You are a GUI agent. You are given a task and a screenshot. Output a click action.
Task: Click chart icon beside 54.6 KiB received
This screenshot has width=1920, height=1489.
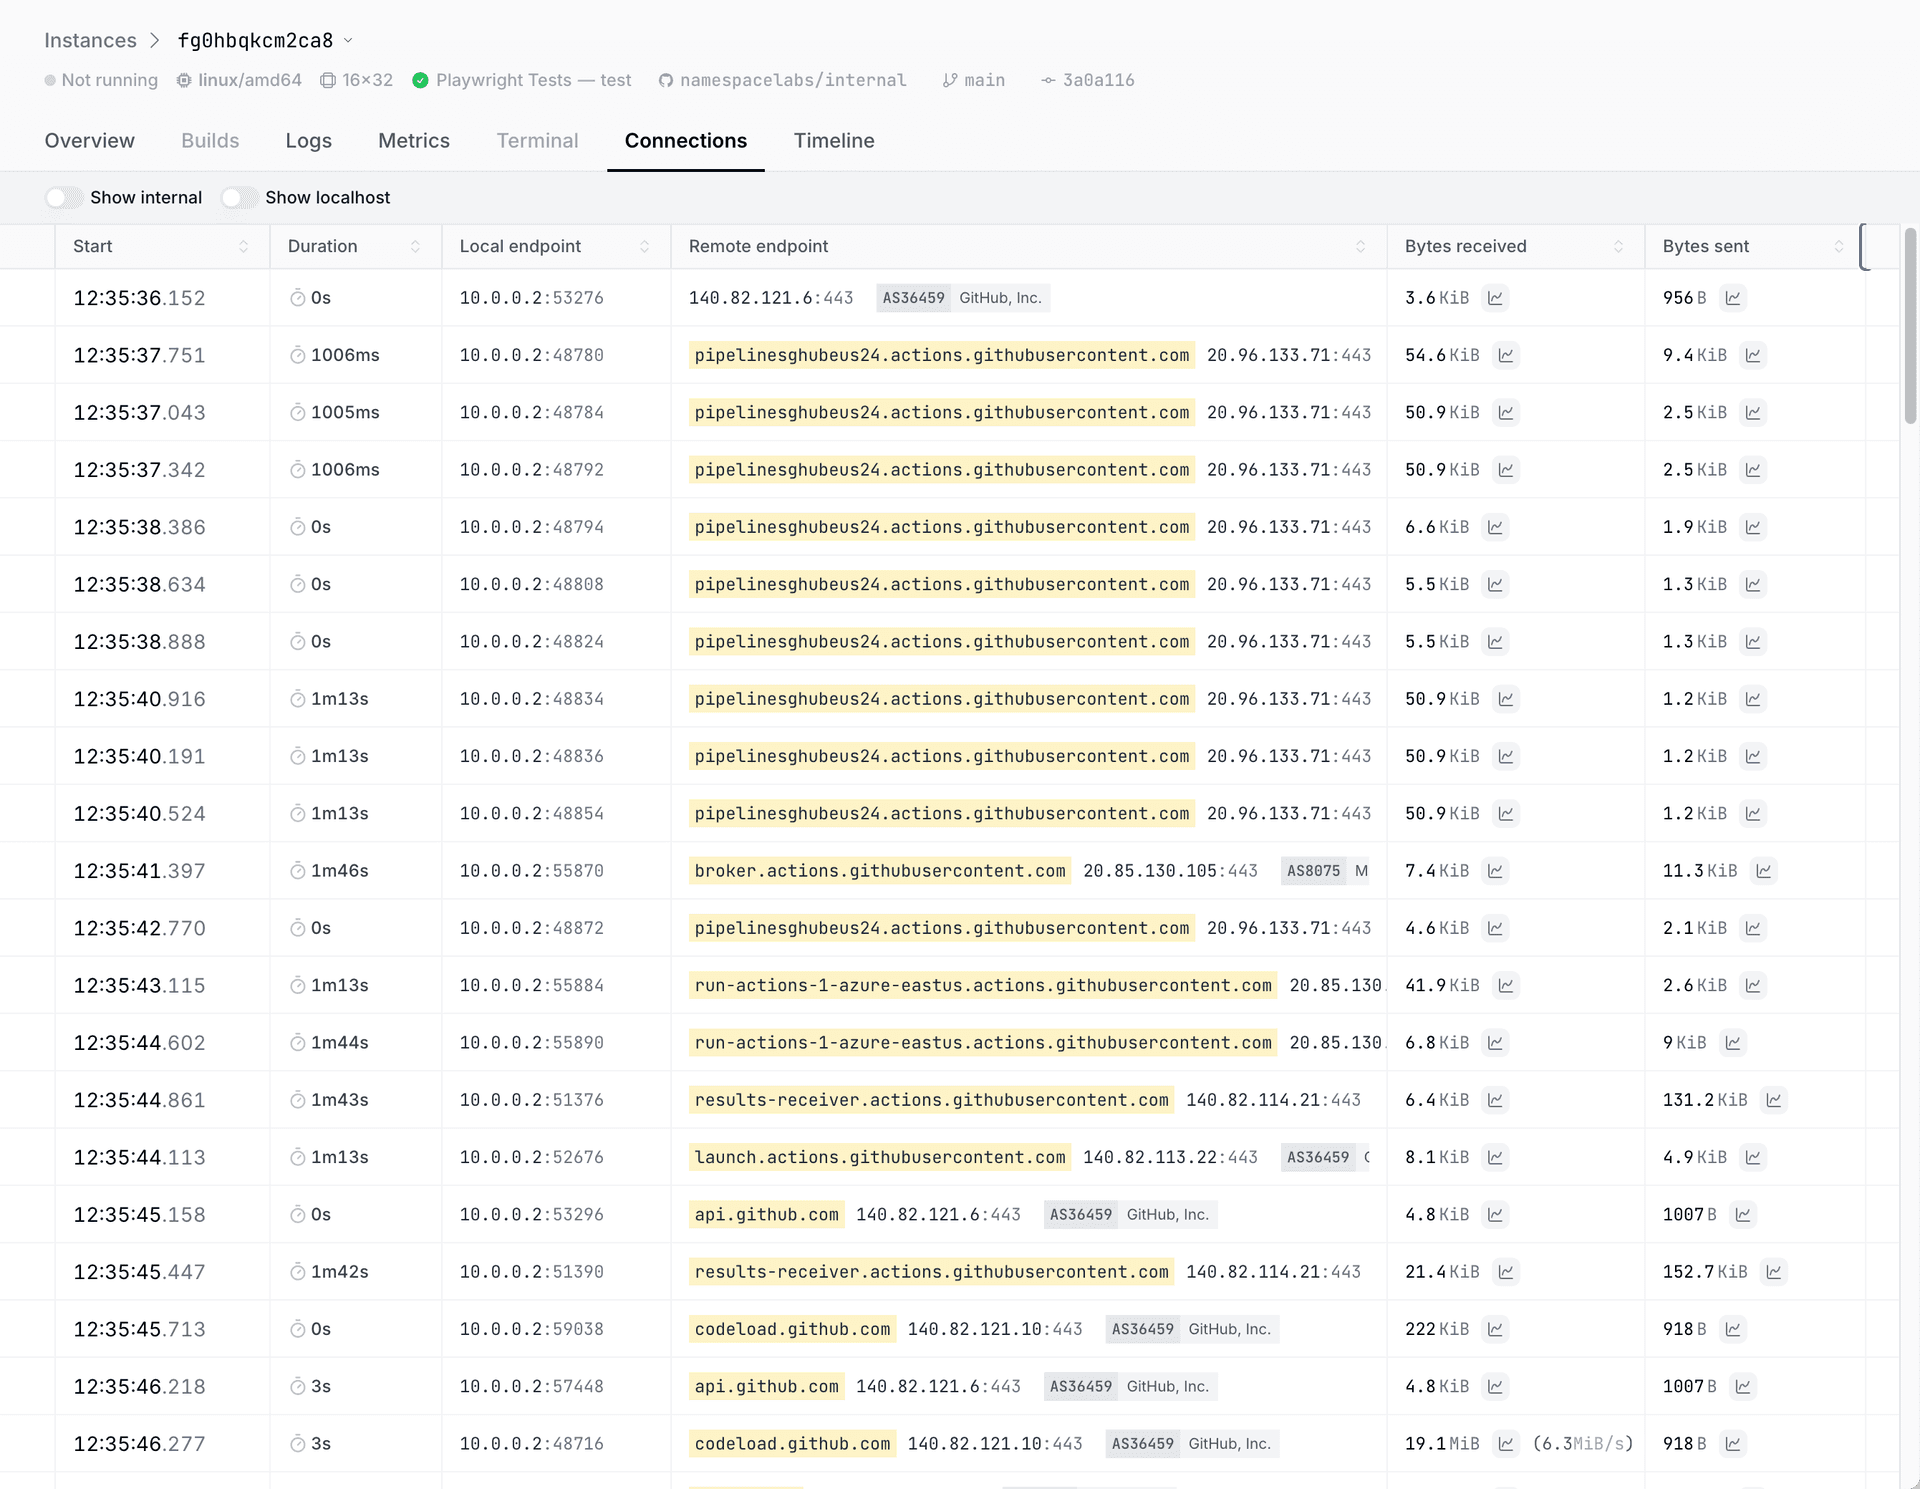[x=1506, y=355]
